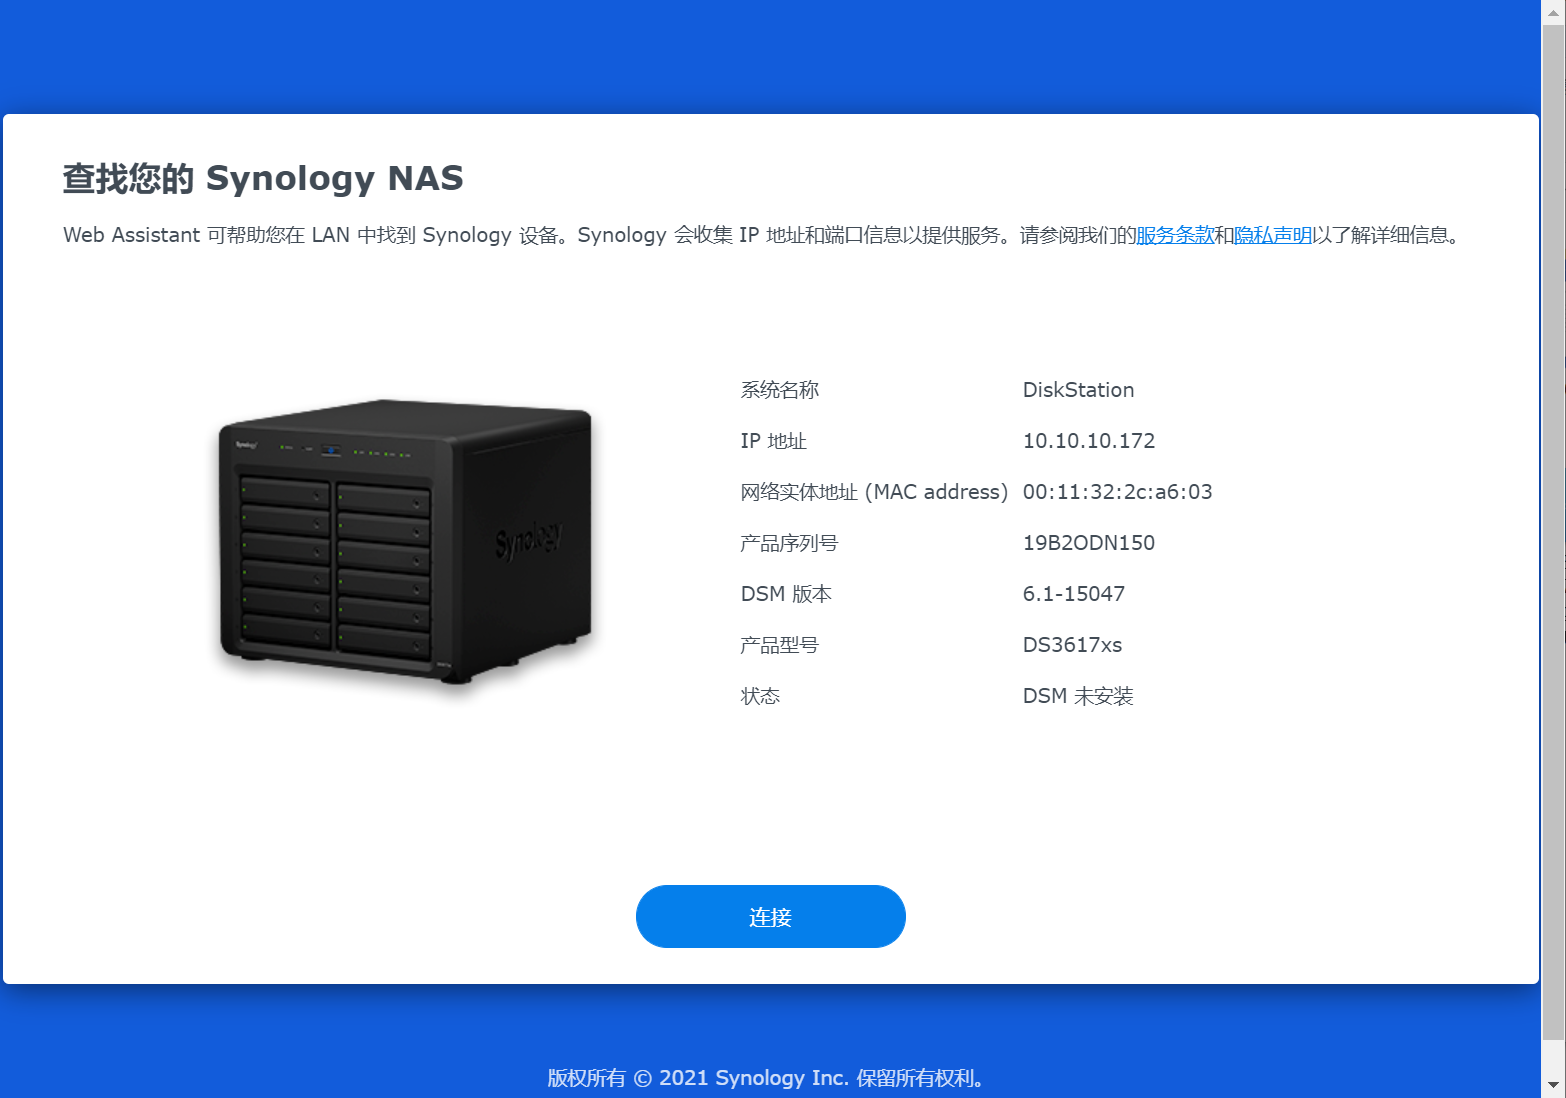
Task: Select serial number 19B2ODN150
Action: click(x=1088, y=543)
